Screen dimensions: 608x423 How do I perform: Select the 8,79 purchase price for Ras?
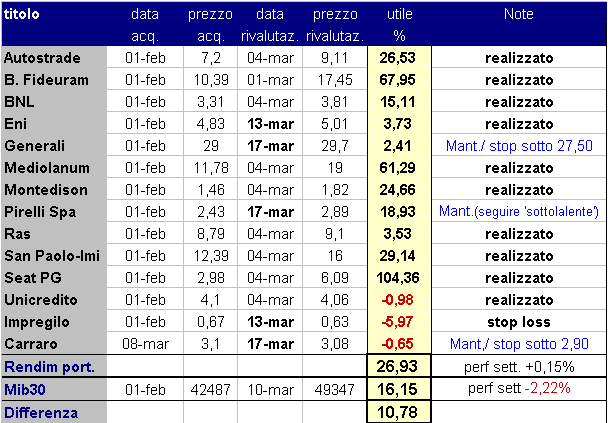pyautogui.click(x=211, y=234)
